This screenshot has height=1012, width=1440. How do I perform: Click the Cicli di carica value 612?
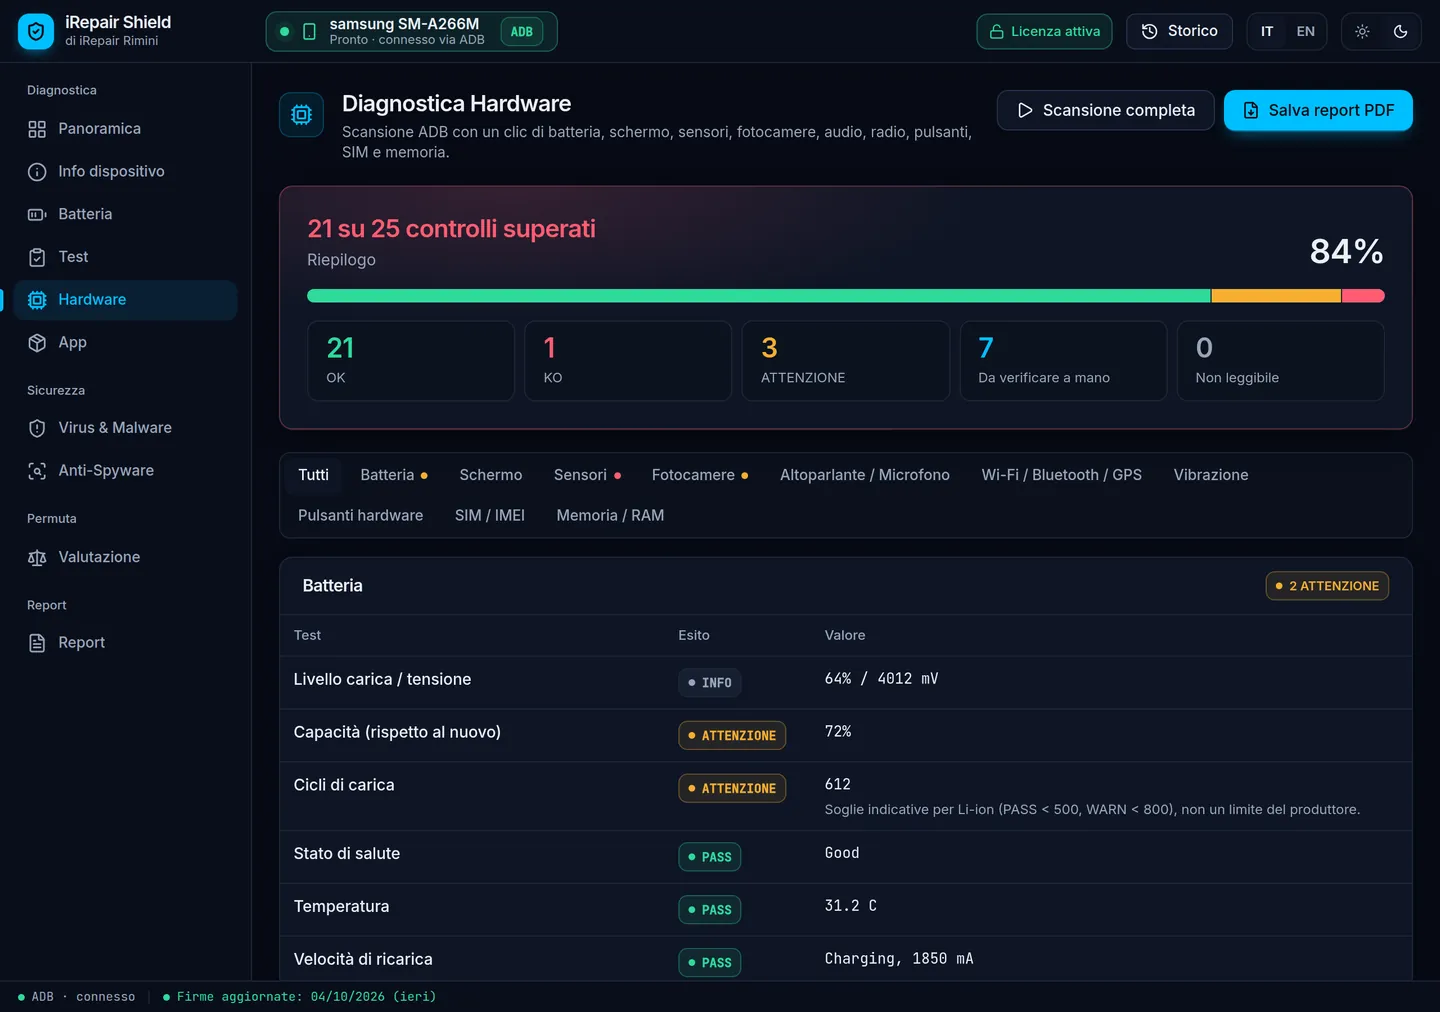pos(838,785)
